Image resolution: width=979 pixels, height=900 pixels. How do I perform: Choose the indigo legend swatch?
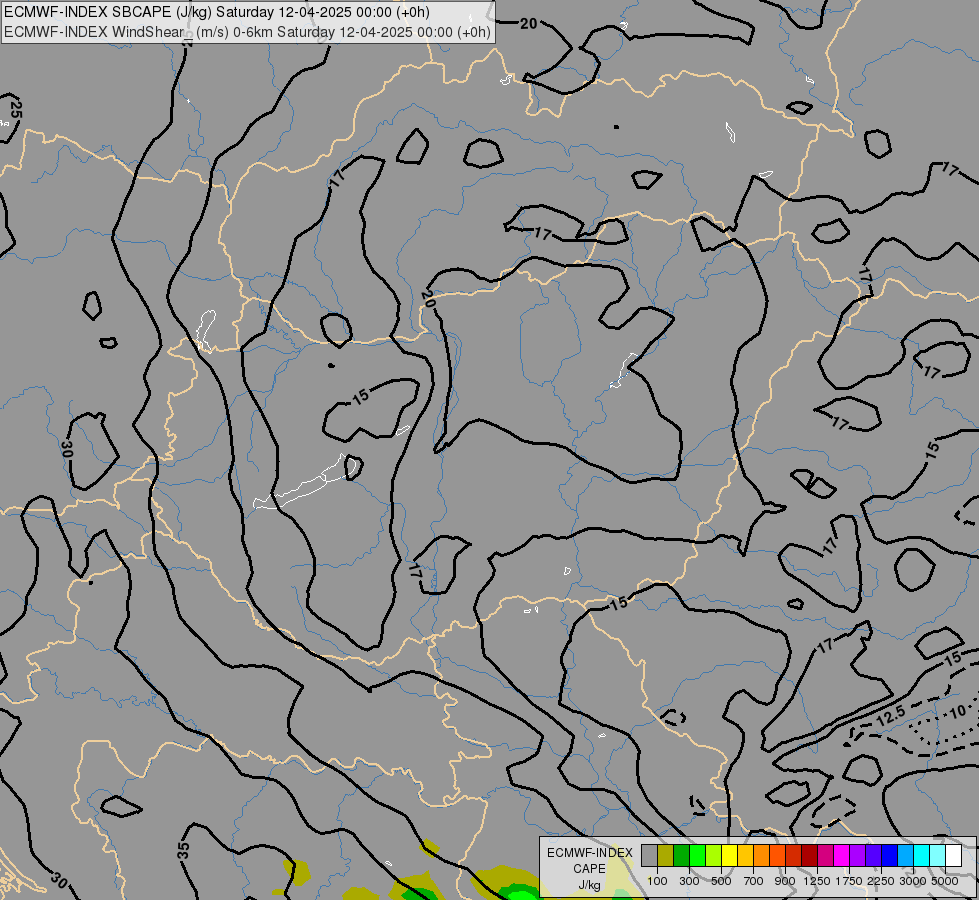[873, 856]
